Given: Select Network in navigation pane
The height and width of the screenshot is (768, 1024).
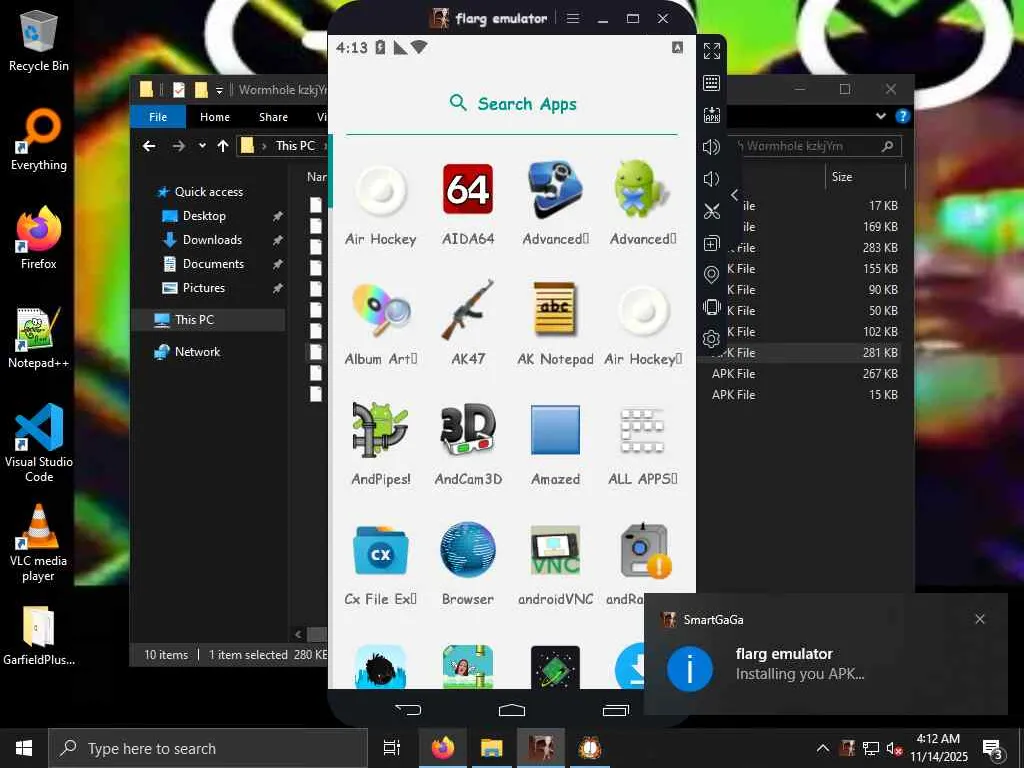Looking at the screenshot, I should 197,352.
